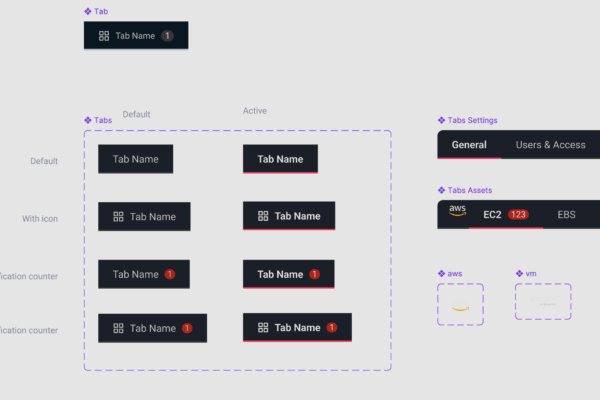Click the grid icon in the topmost Tab component
Image resolution: width=600 pixels, height=400 pixels.
[104, 36]
